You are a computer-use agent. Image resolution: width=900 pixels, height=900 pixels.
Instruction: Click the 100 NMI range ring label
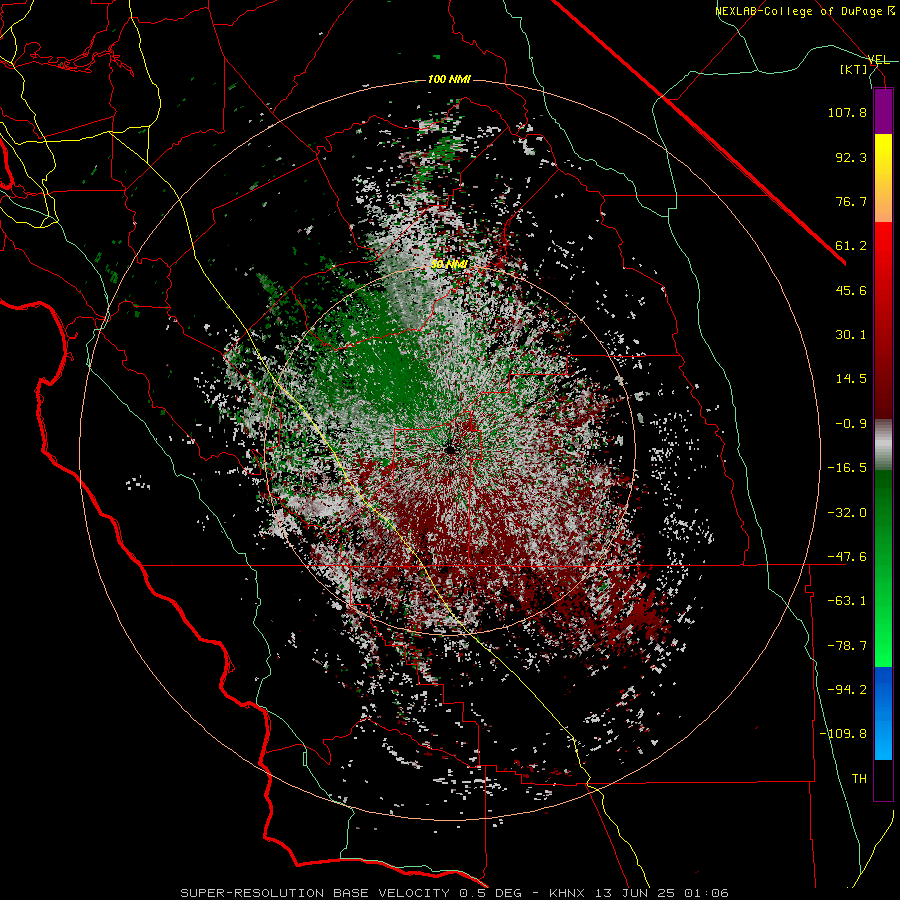(449, 79)
